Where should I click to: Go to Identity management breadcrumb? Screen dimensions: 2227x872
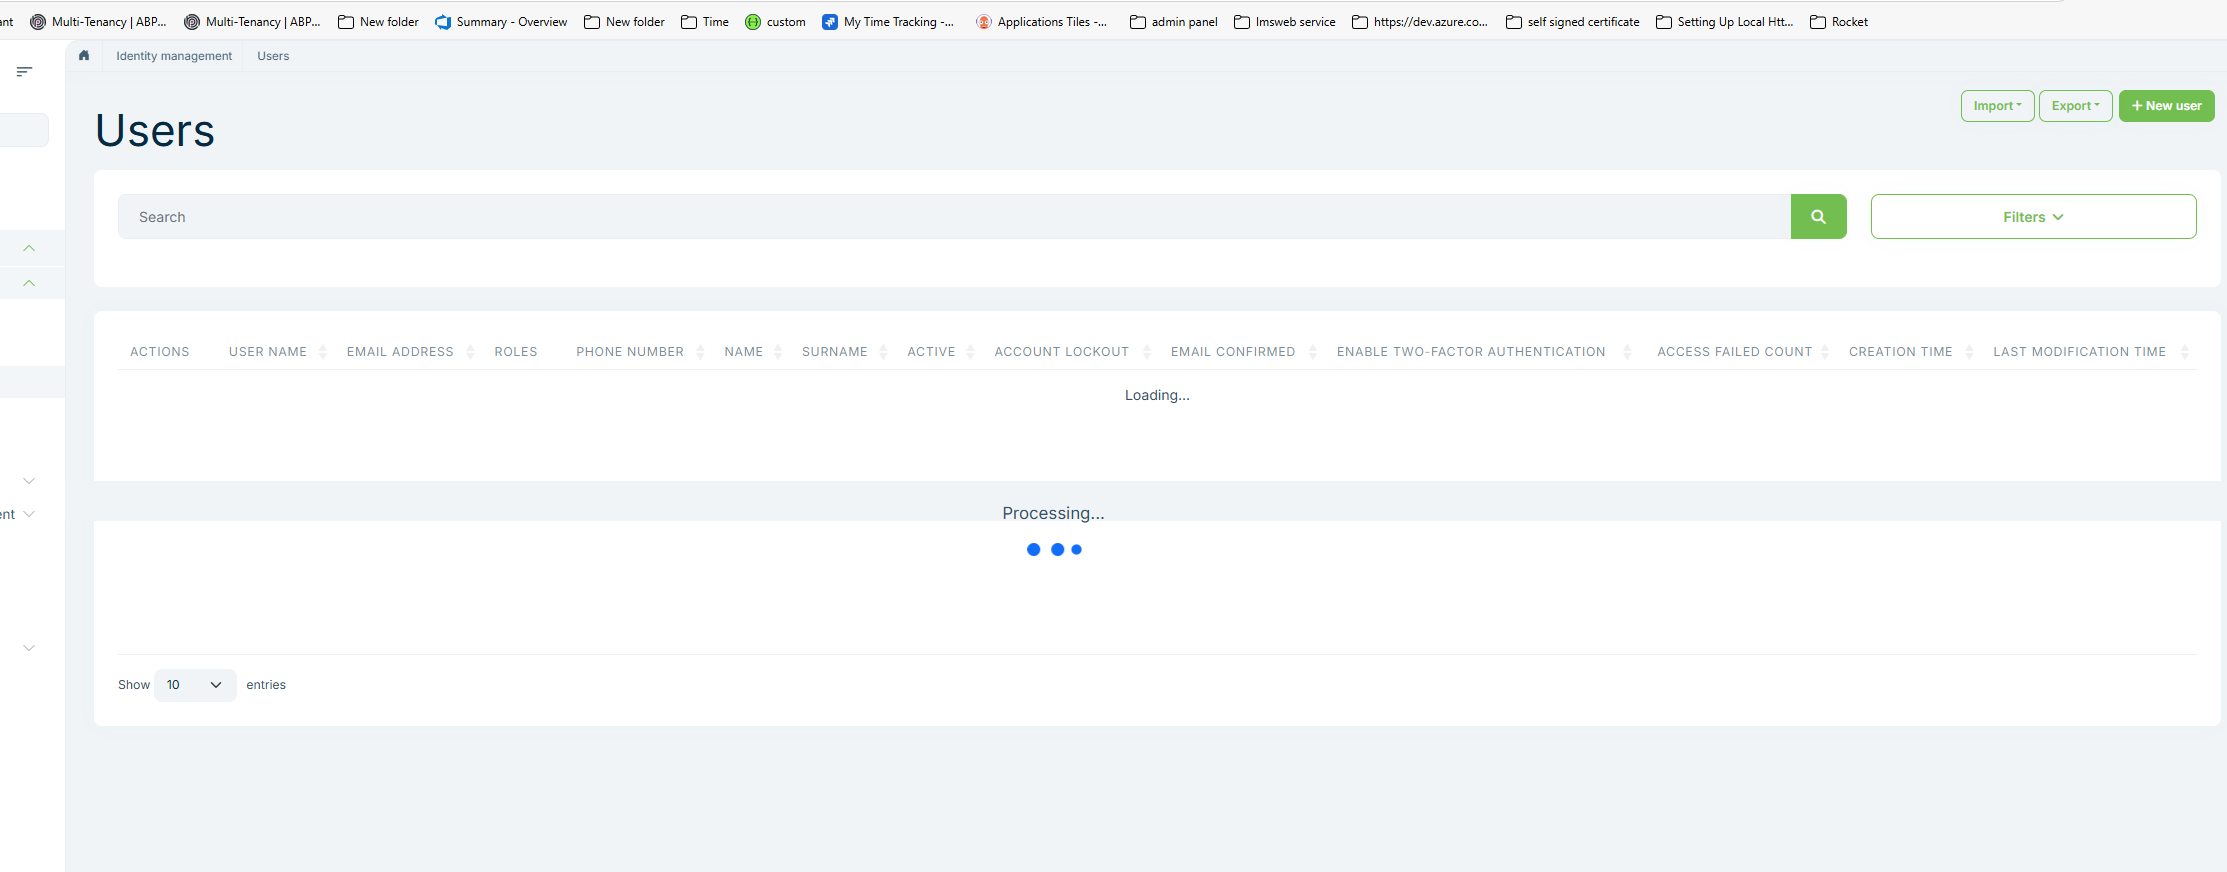pos(174,56)
